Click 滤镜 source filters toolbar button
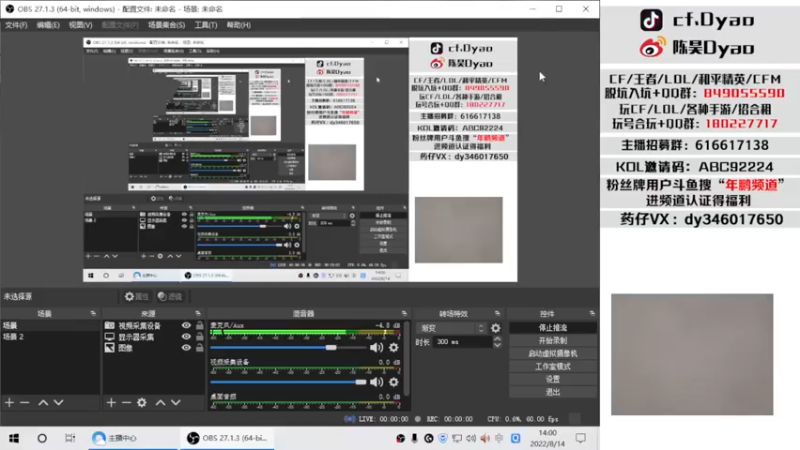 click(x=170, y=296)
